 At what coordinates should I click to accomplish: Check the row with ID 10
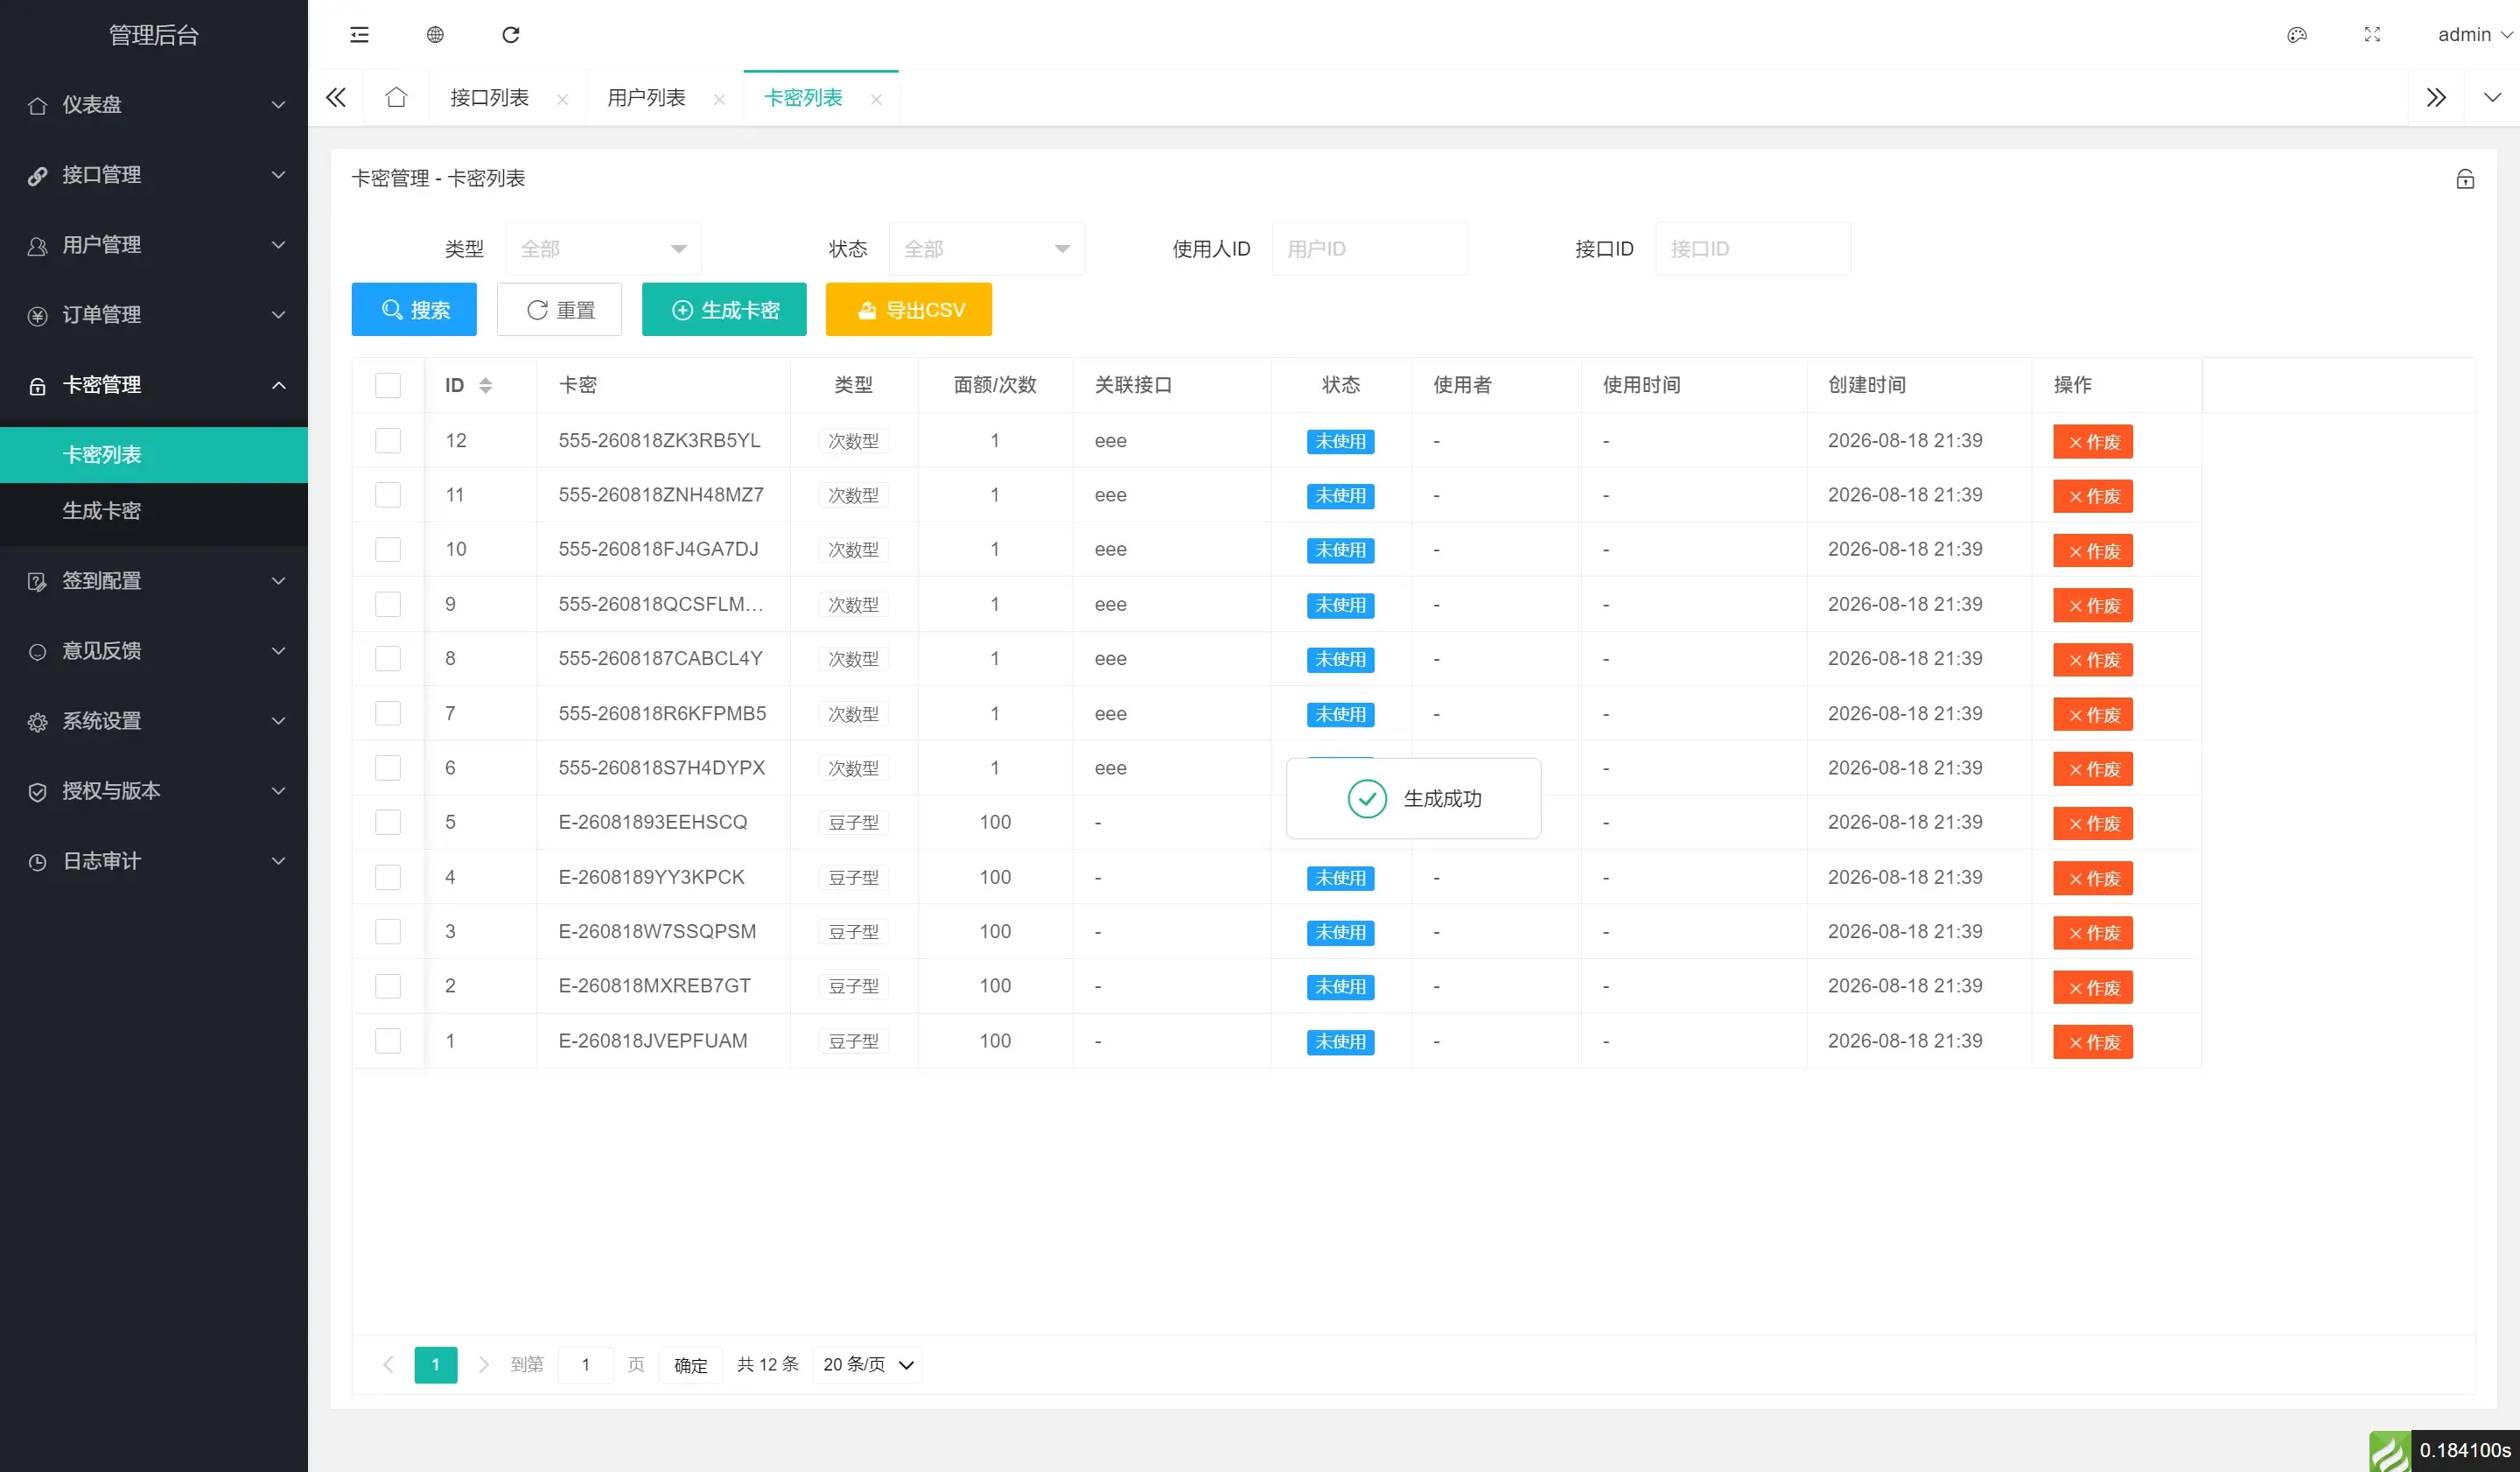click(x=388, y=550)
